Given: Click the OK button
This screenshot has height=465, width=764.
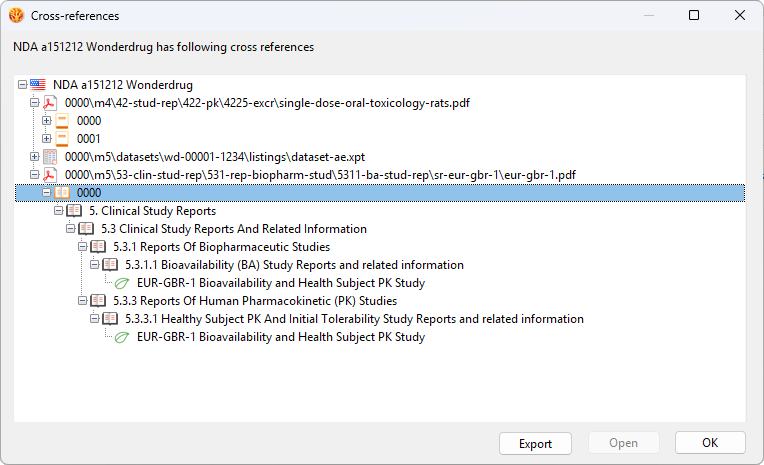Looking at the screenshot, I should 710,443.
